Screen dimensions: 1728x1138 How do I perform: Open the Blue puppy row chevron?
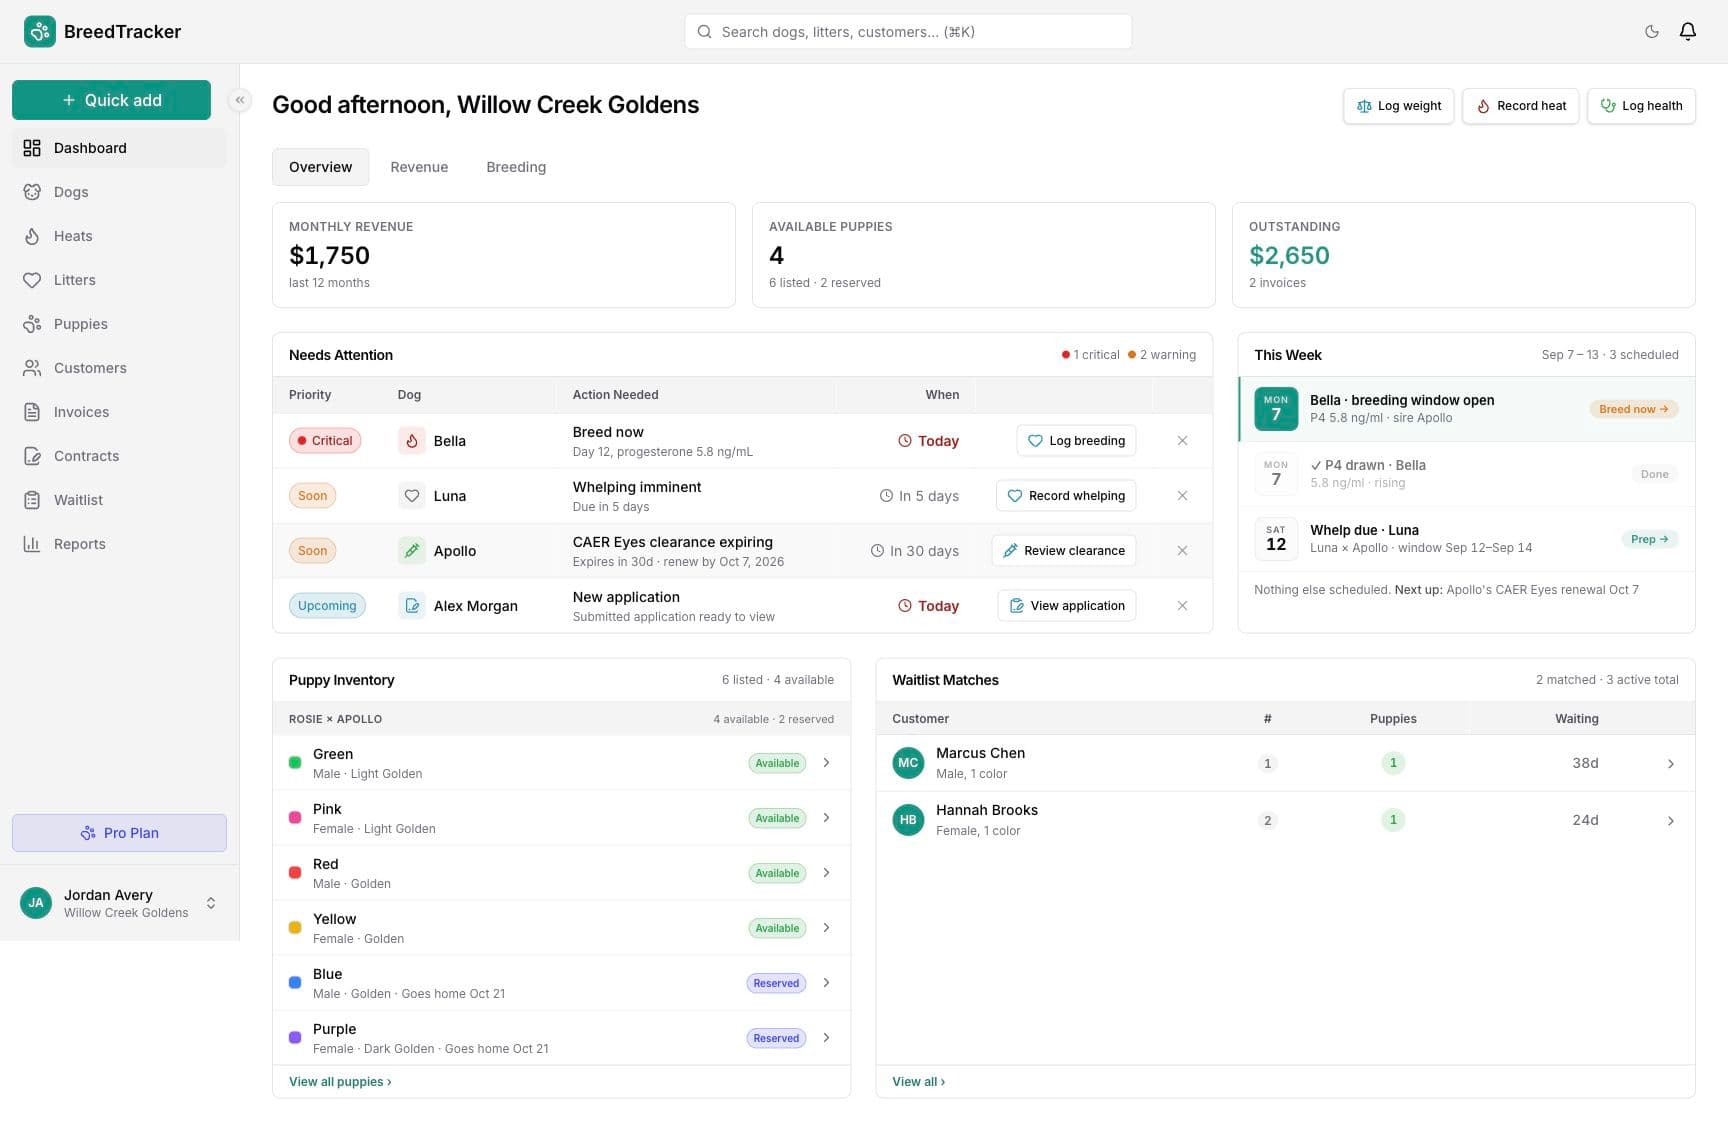coord(827,983)
